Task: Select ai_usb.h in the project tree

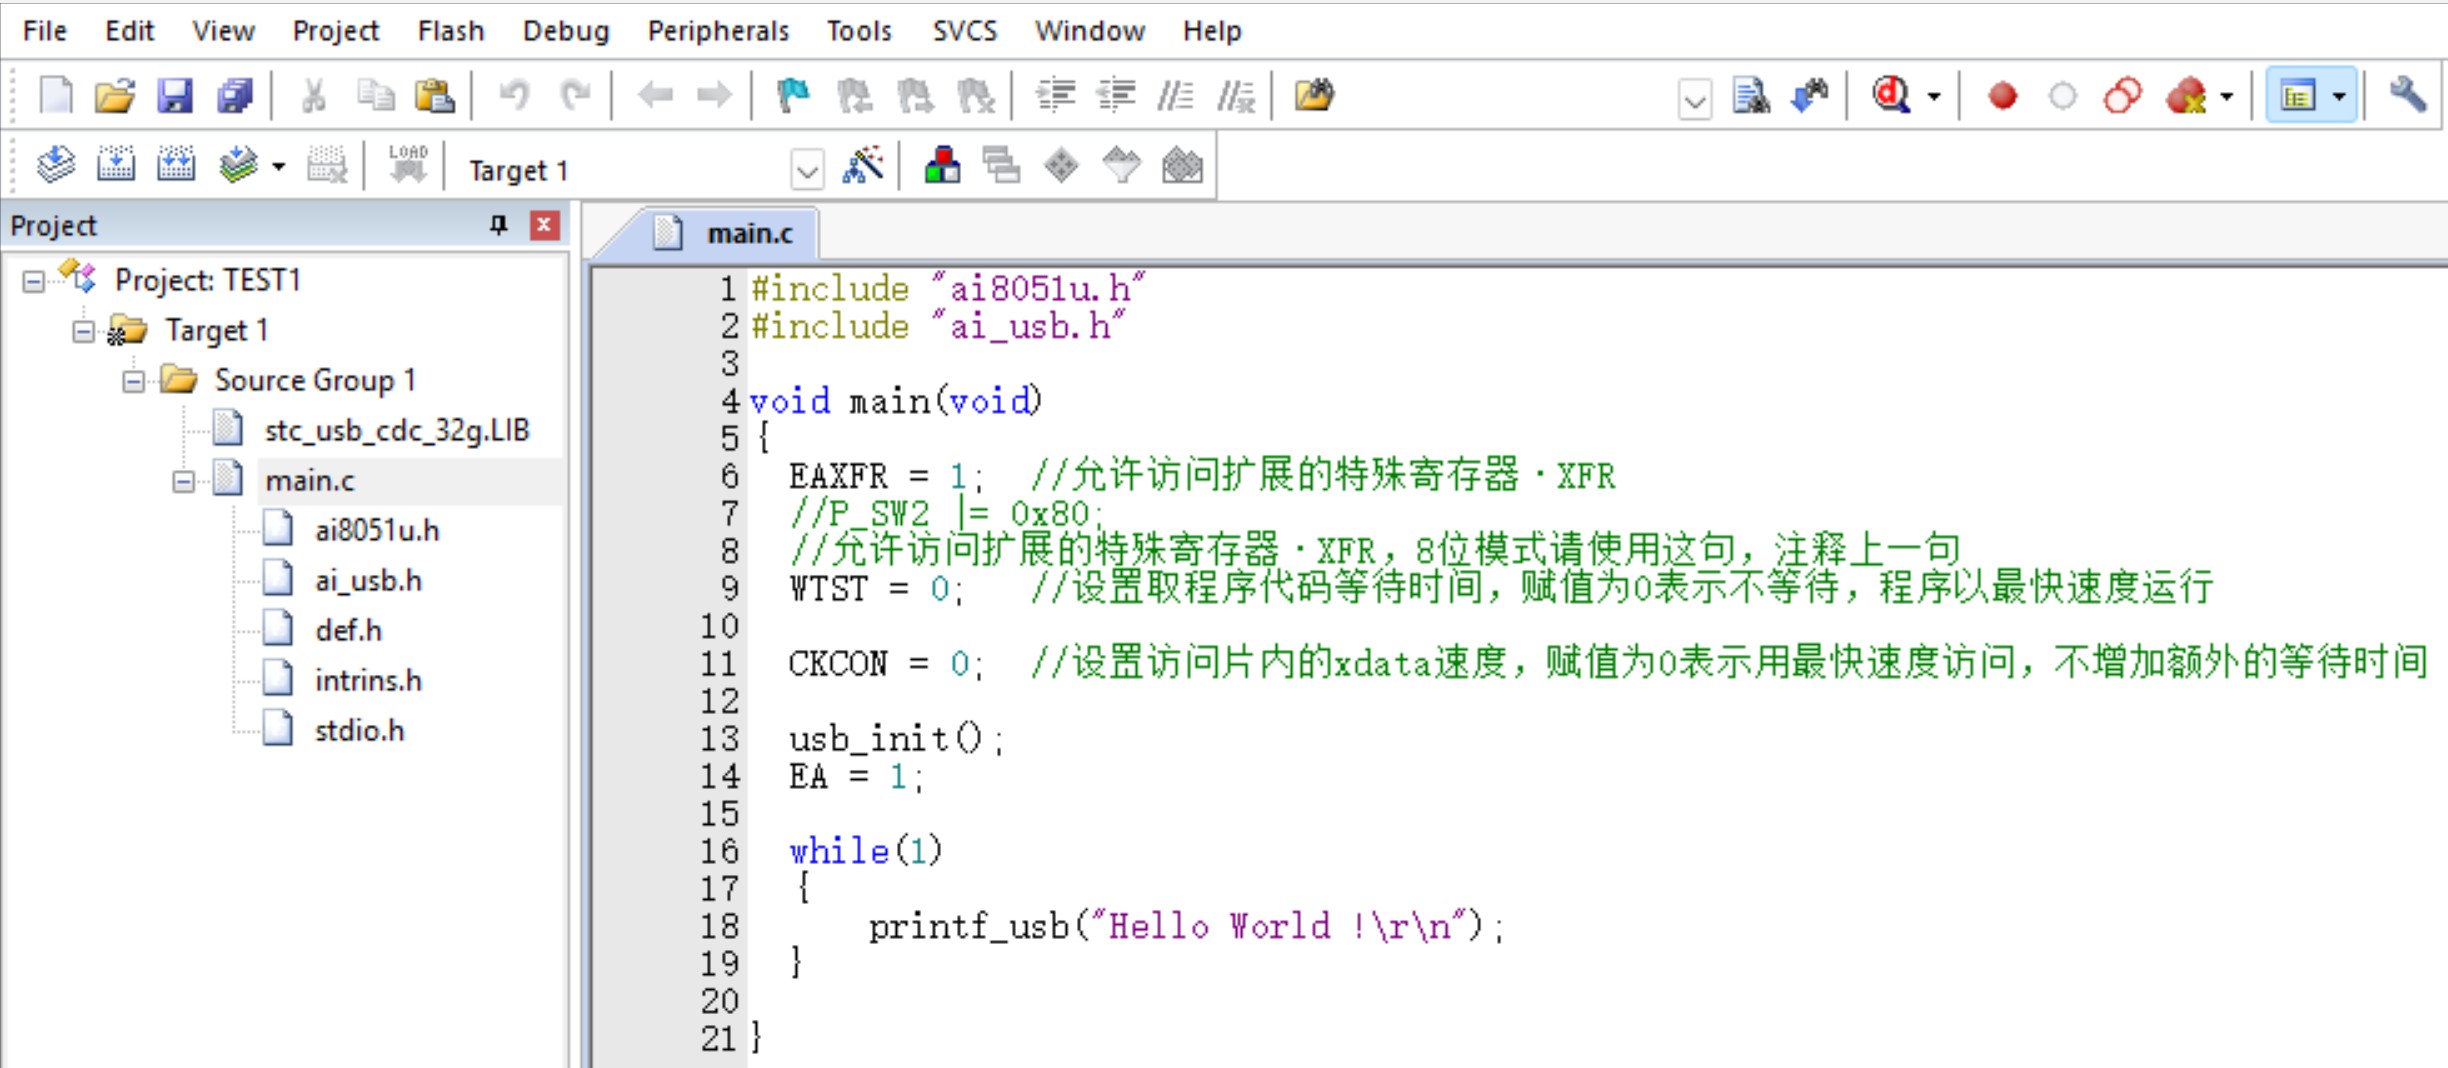Action: tap(368, 581)
